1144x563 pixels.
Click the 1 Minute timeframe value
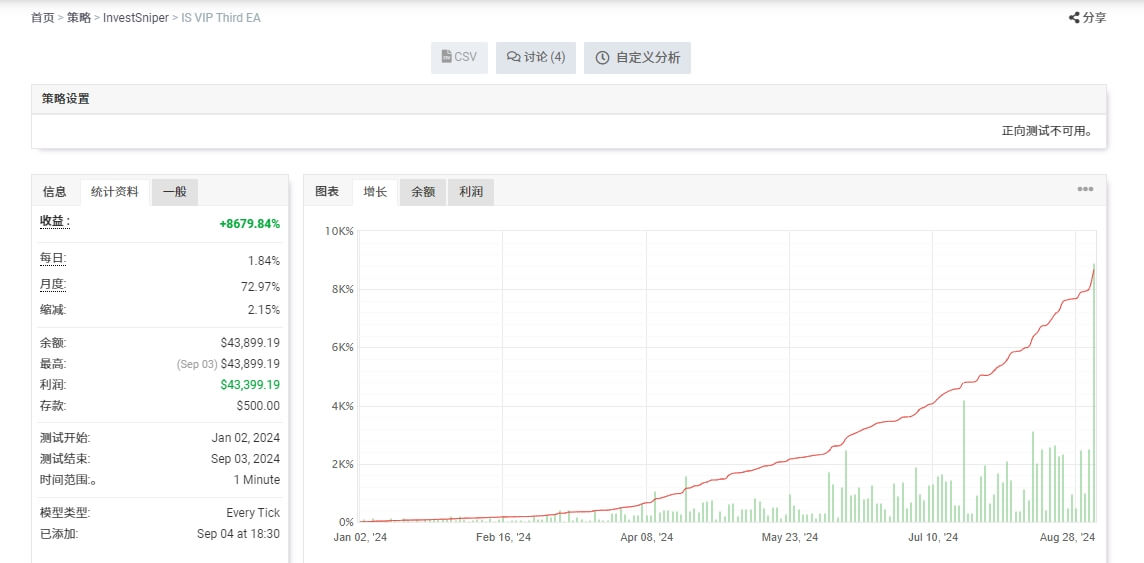point(257,480)
